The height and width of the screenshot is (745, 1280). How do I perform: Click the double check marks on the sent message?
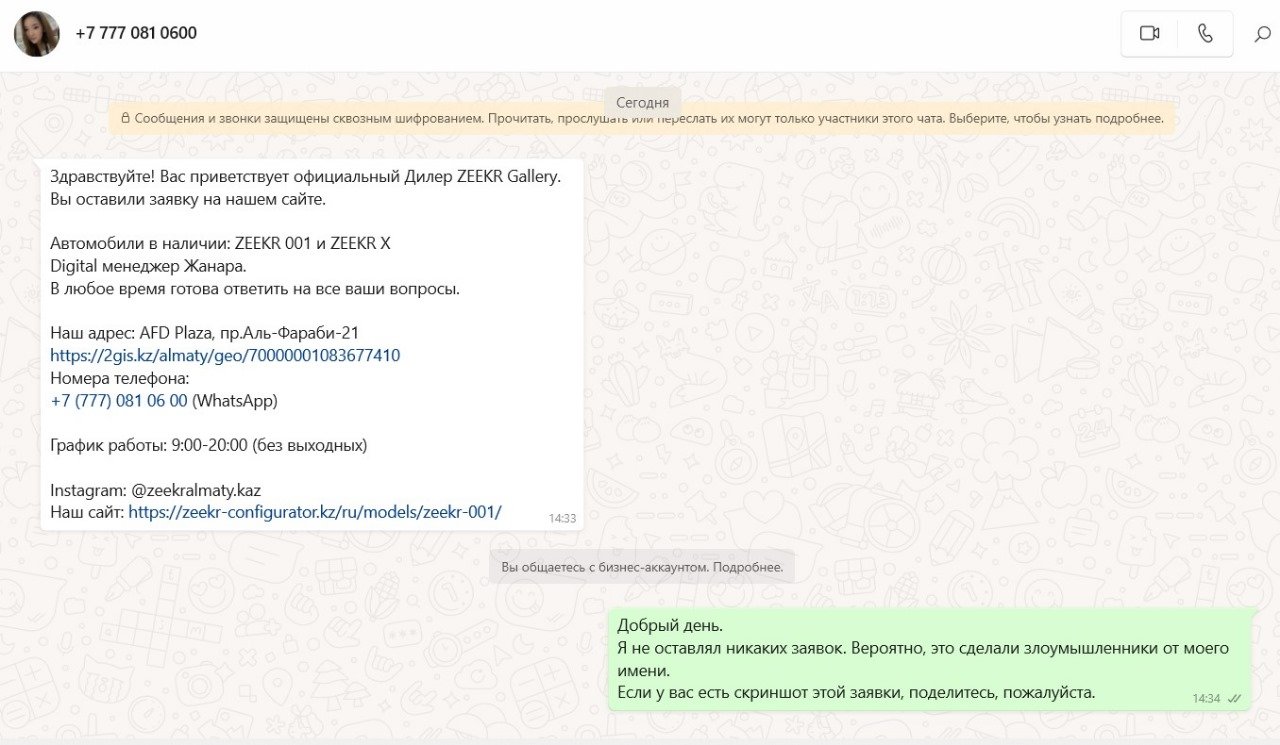pyautogui.click(x=1234, y=699)
